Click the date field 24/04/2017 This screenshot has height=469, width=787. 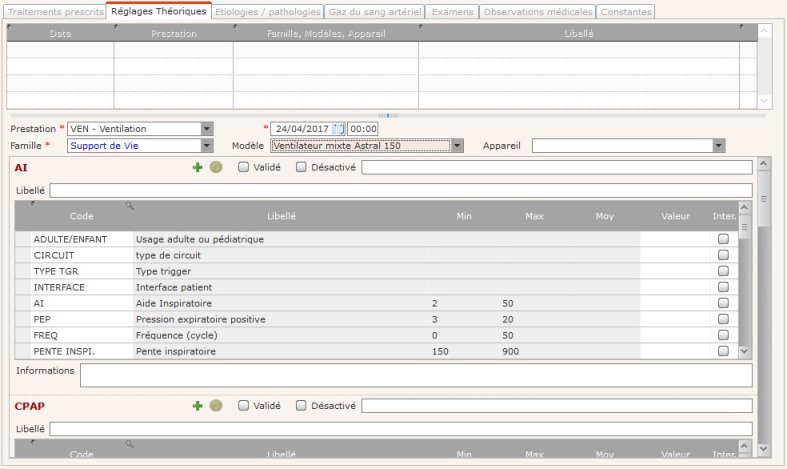coord(302,129)
